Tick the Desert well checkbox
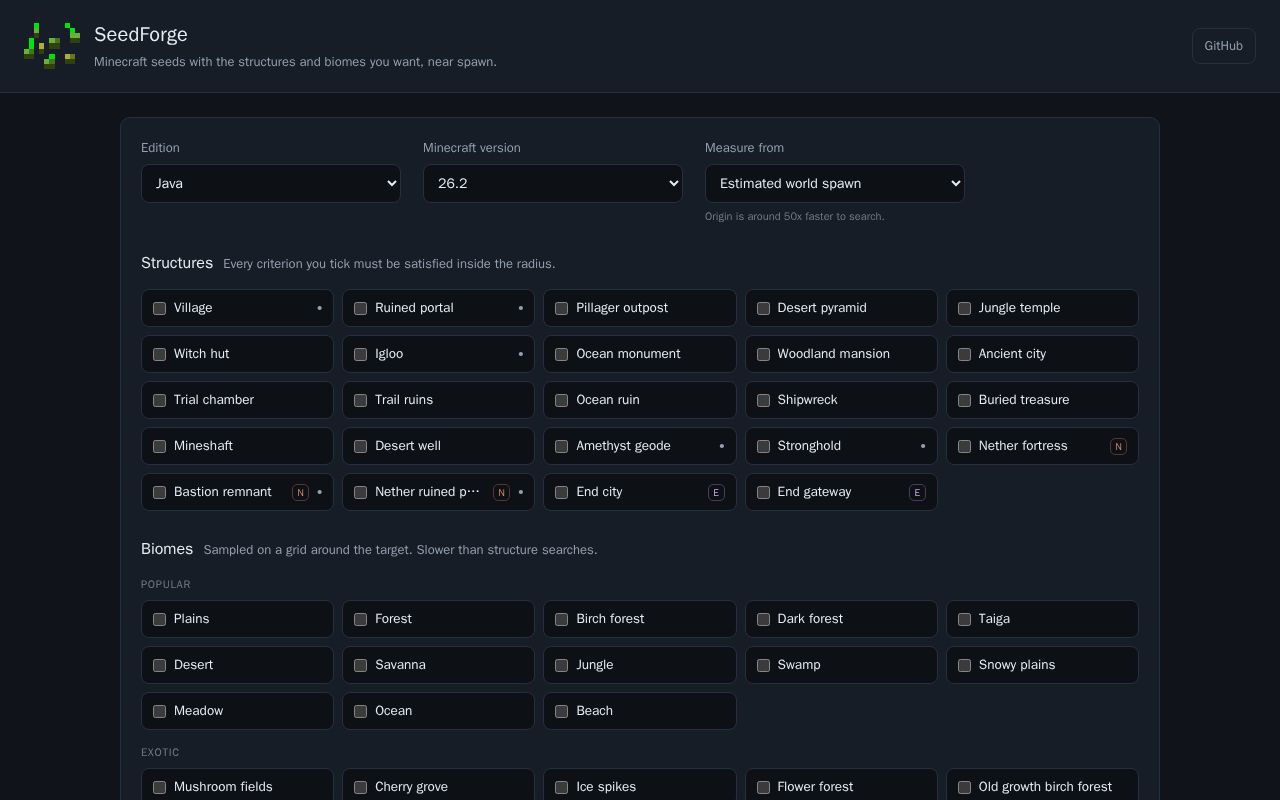Screen dimensions: 1280x800 coord(360,446)
